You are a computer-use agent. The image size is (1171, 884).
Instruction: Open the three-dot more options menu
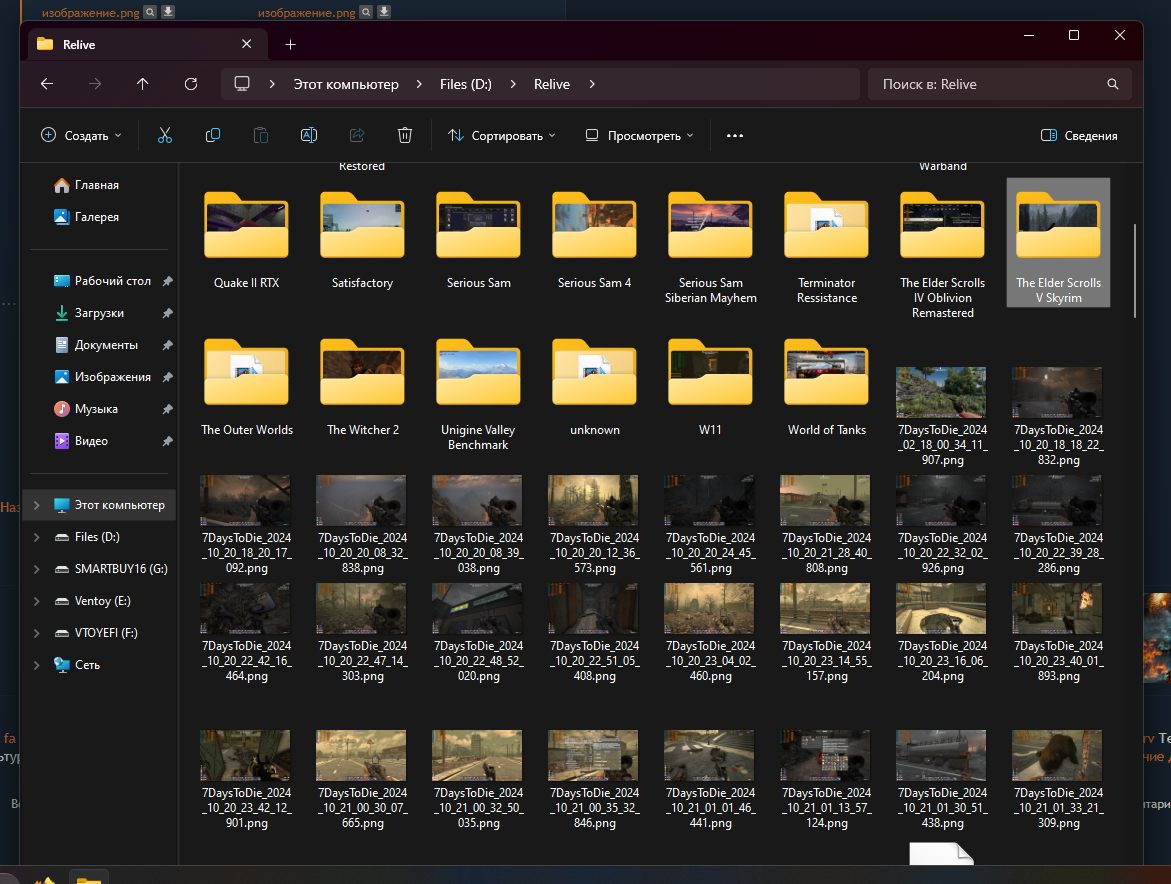735,135
